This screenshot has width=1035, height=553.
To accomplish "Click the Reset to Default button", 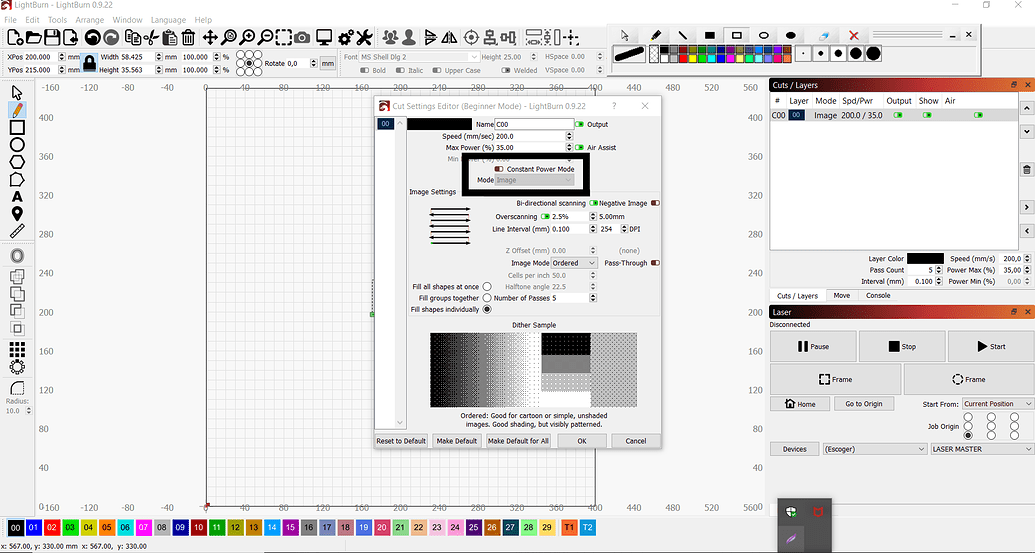I will (401, 441).
